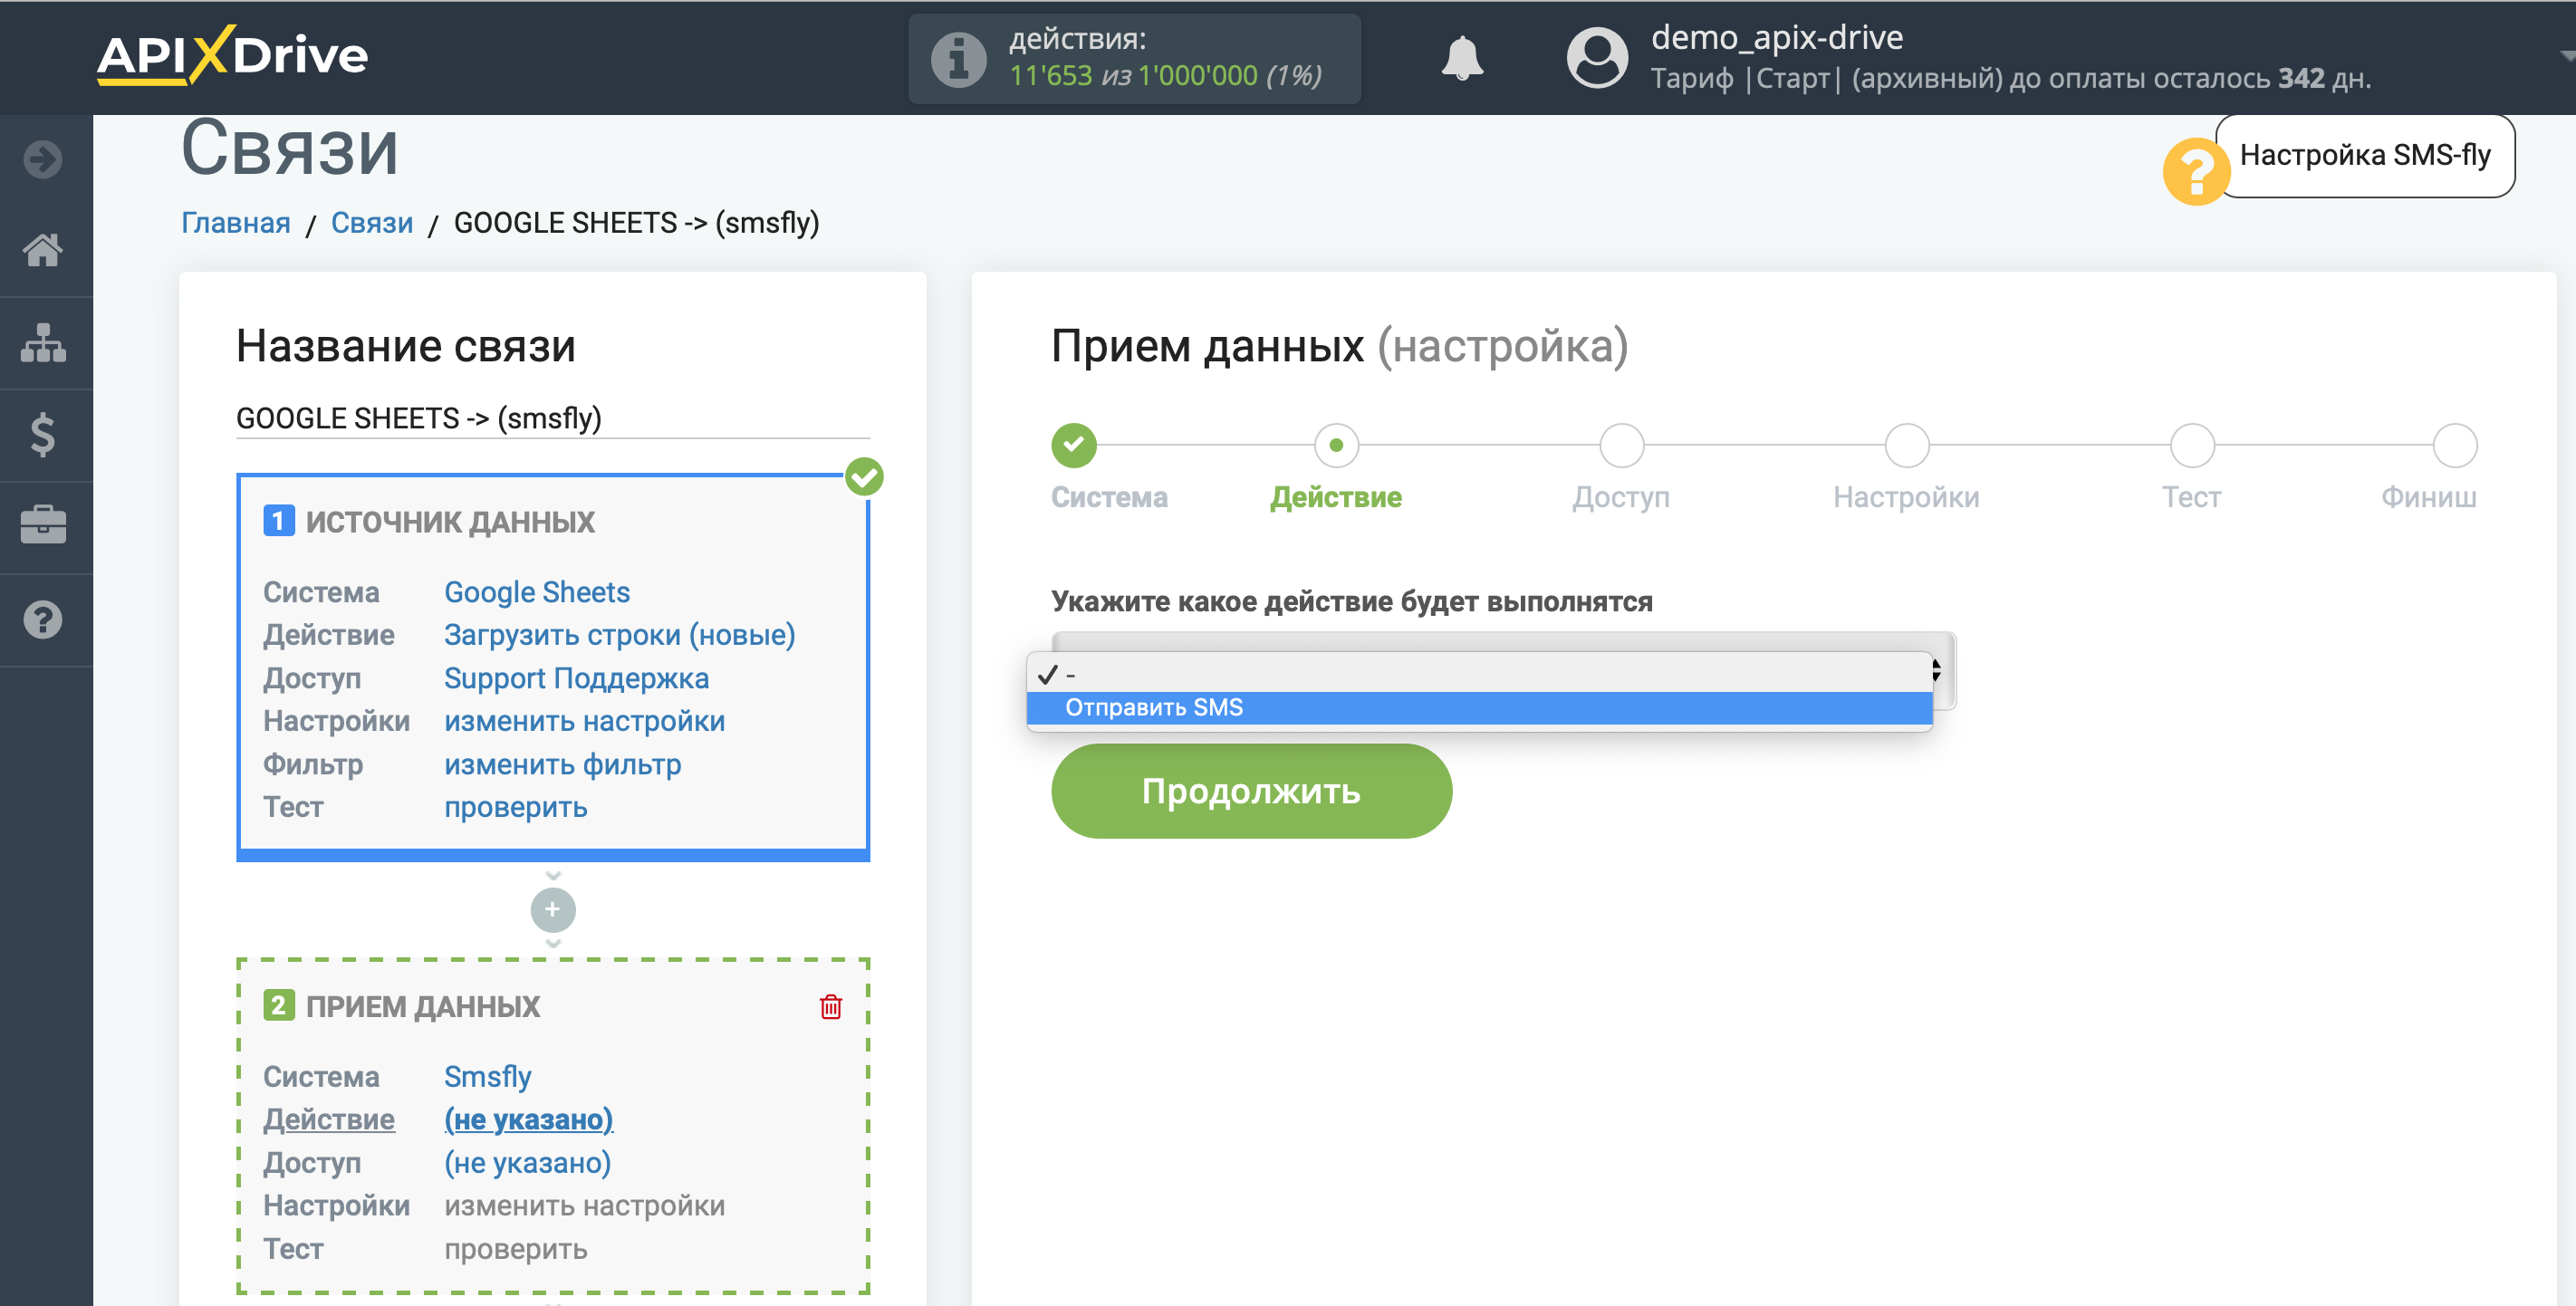Go to Тест step circle

click(2191, 445)
